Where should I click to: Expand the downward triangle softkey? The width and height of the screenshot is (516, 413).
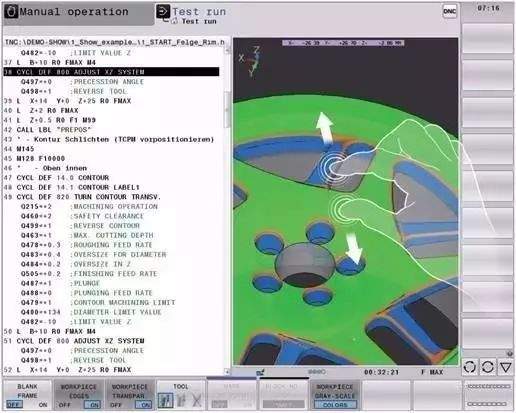[506, 367]
